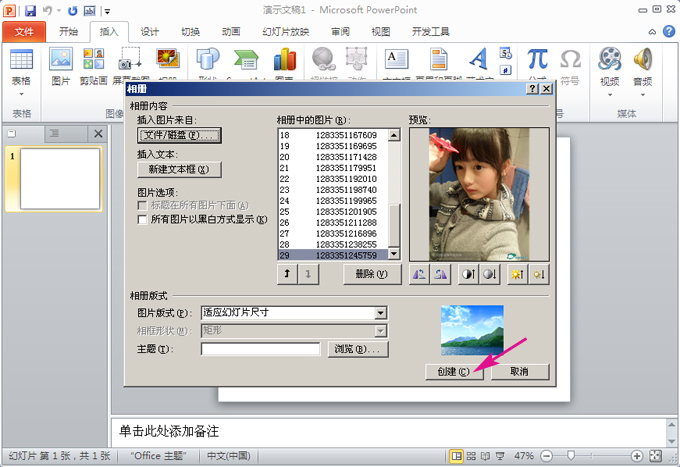This screenshot has width=680, height=467.
Task: Click the Remove (删除) button
Action: pyautogui.click(x=372, y=274)
